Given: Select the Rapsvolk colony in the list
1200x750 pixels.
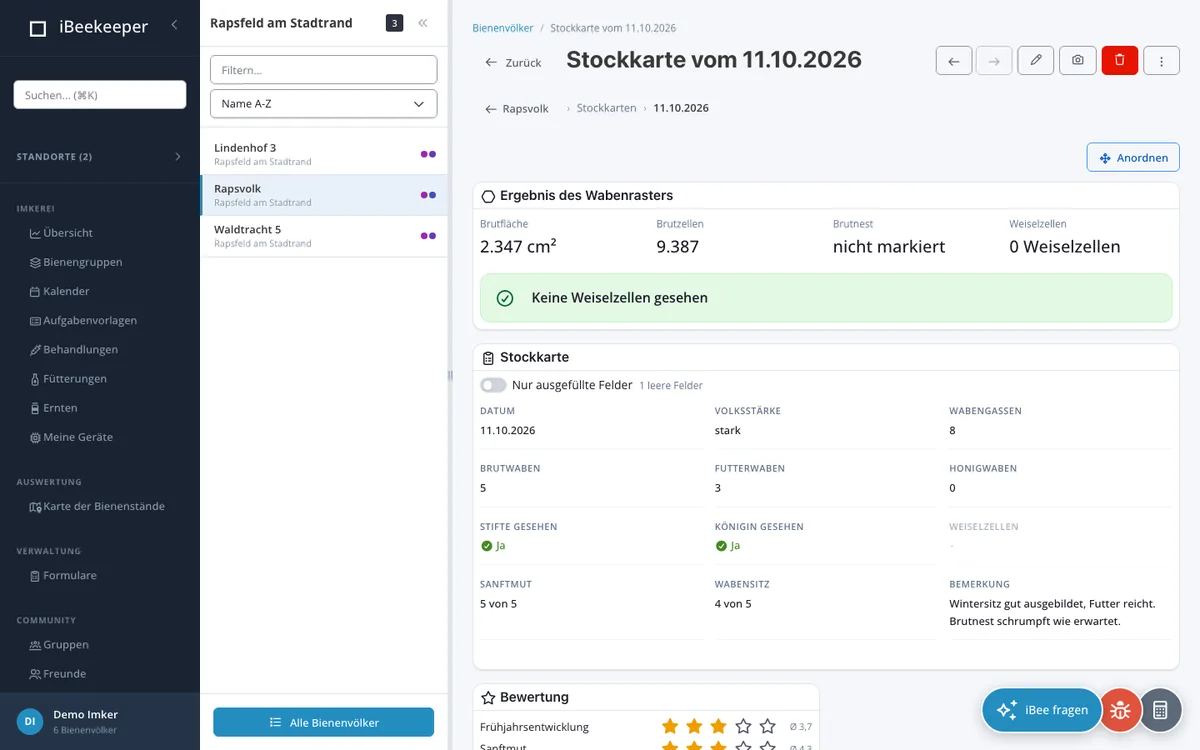Looking at the screenshot, I should tap(324, 195).
